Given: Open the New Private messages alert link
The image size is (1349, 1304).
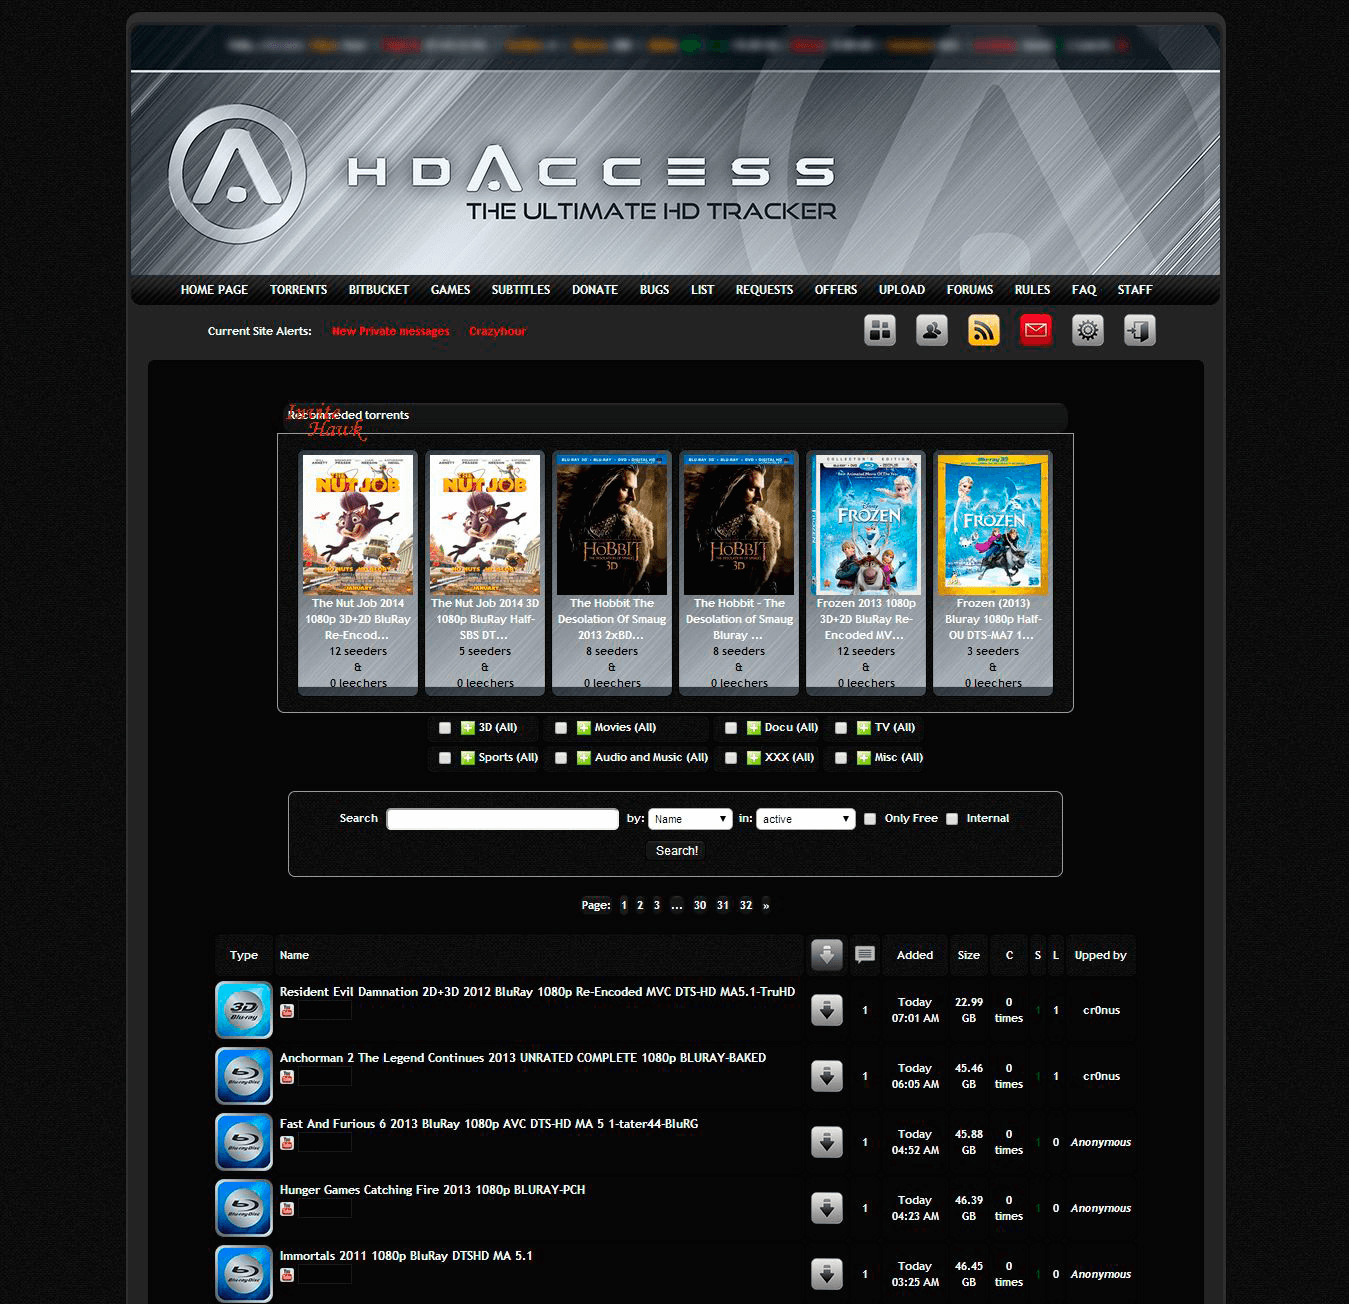Looking at the screenshot, I should coord(391,331).
